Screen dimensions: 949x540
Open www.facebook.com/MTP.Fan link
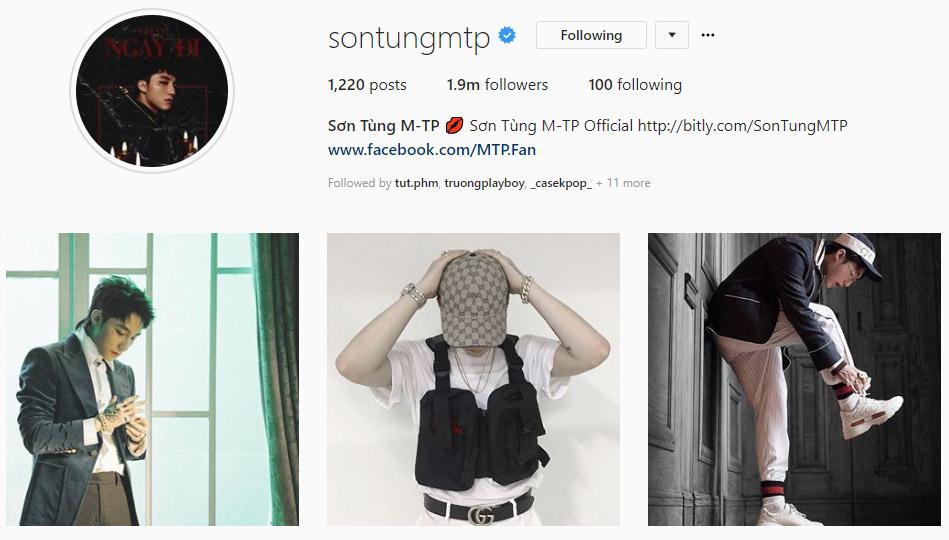(x=432, y=150)
